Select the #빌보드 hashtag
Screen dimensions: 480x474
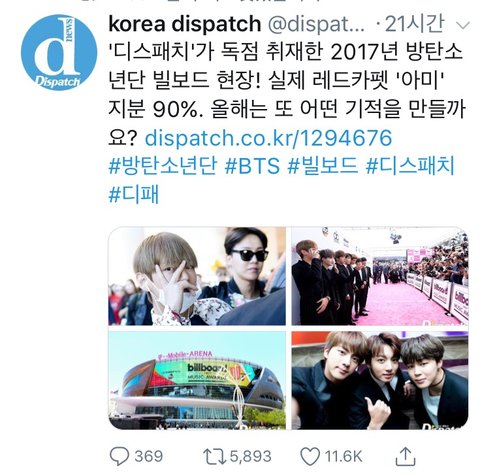(323, 166)
